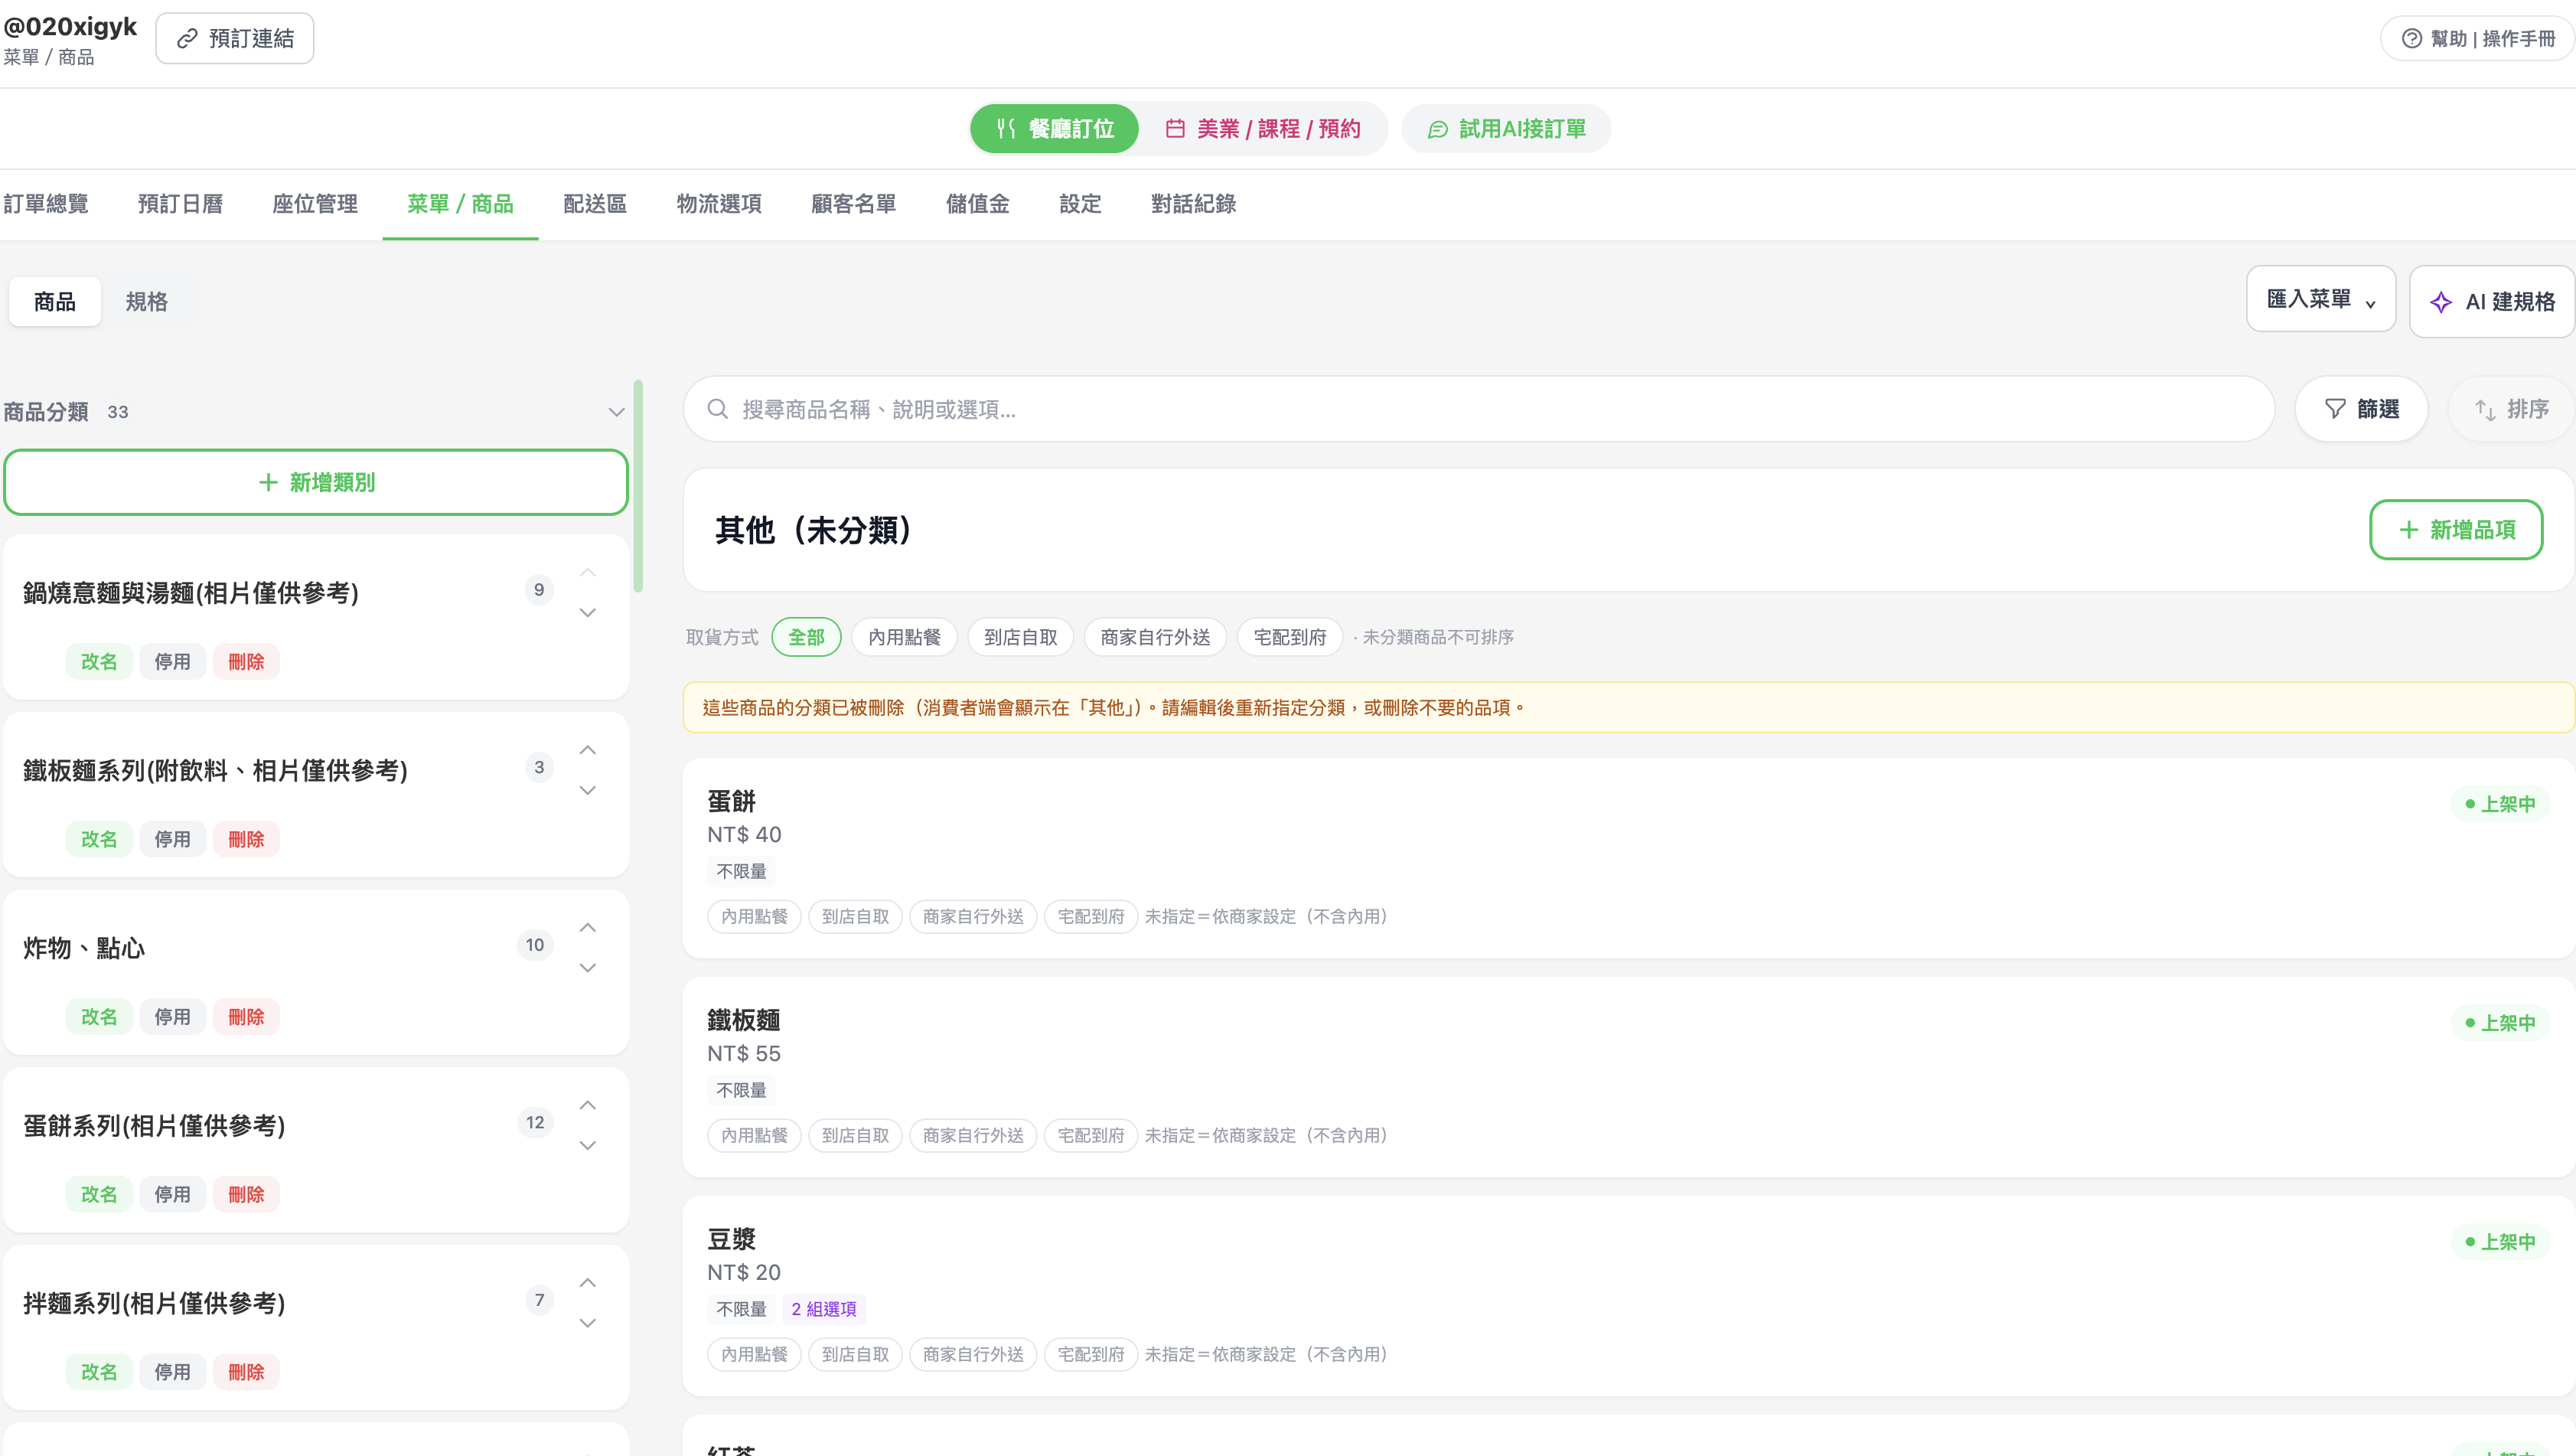This screenshot has width=2576, height=1456.
Task: Click the funnel icon in 篩選
Action: (2335, 409)
